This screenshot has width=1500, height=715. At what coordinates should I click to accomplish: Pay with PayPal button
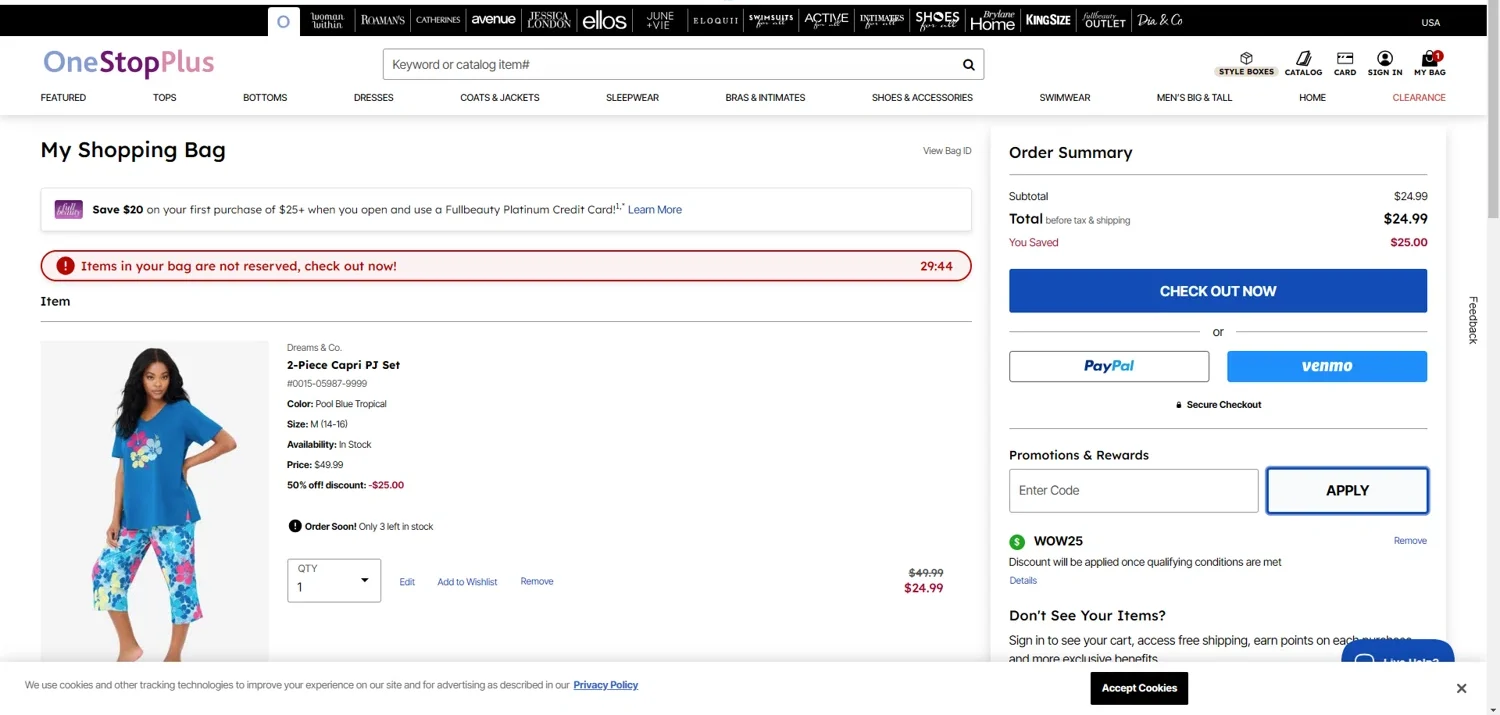coord(1109,366)
